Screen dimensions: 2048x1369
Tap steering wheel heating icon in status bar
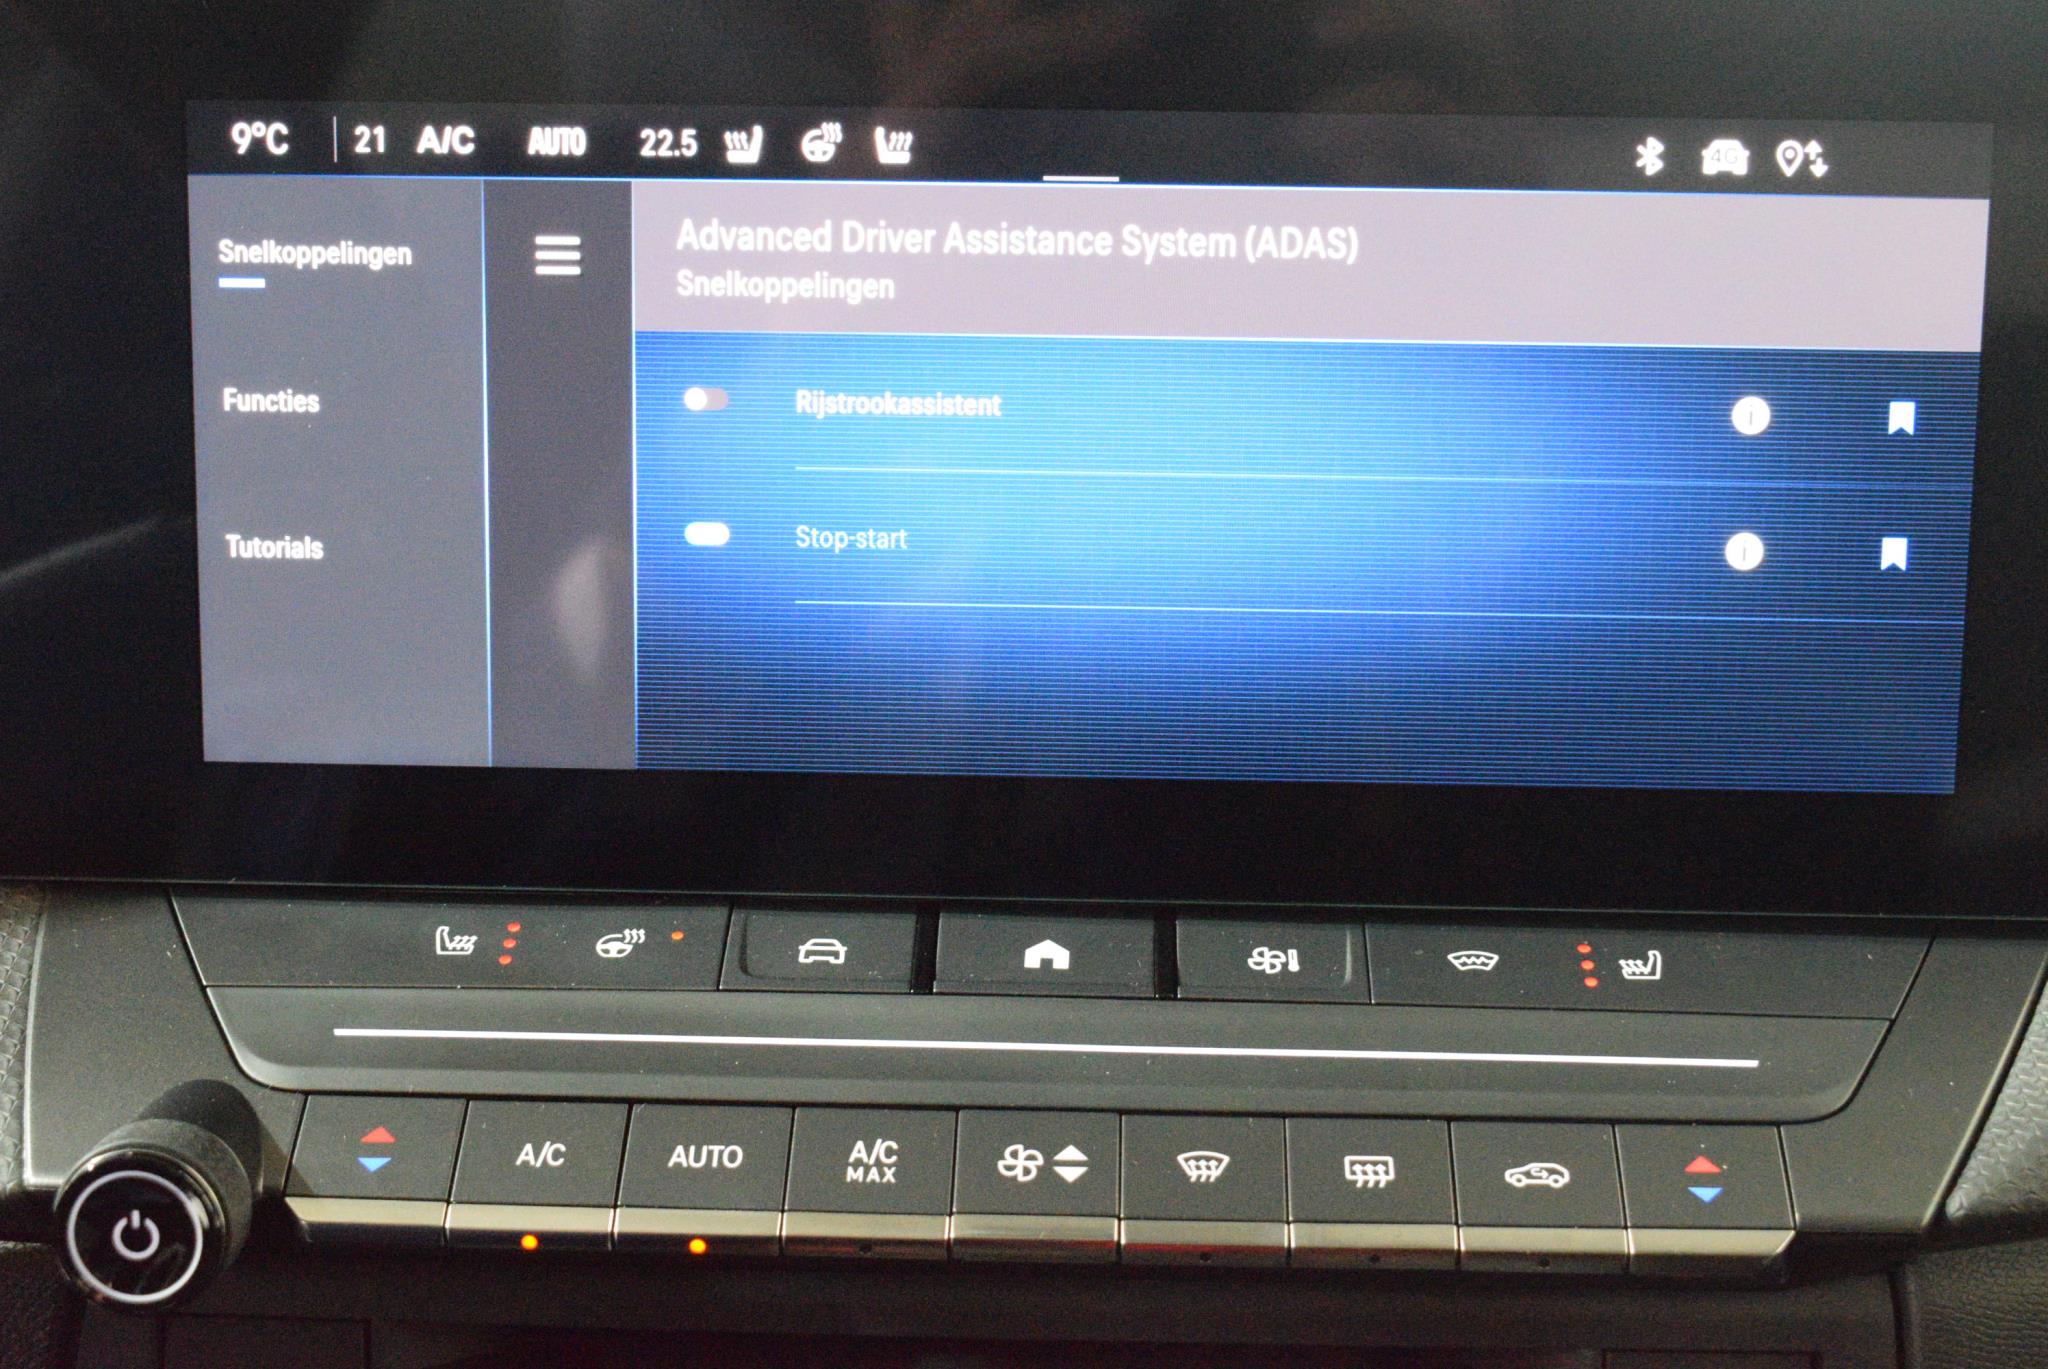click(821, 144)
